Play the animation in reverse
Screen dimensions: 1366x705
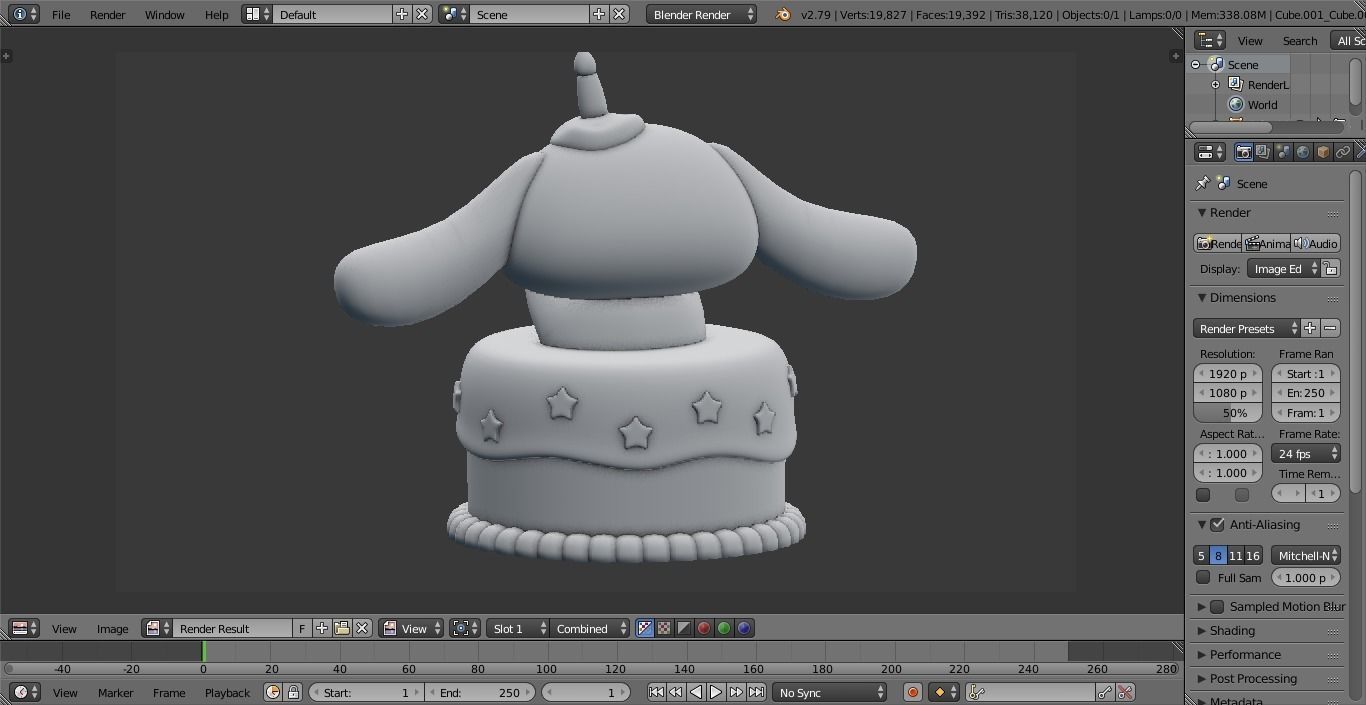click(x=696, y=692)
